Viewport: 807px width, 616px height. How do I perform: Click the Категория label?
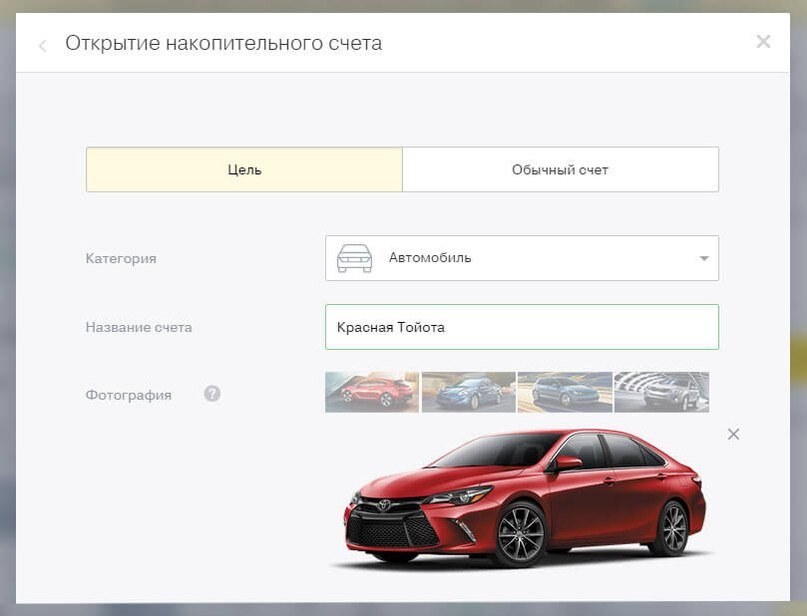click(x=121, y=258)
